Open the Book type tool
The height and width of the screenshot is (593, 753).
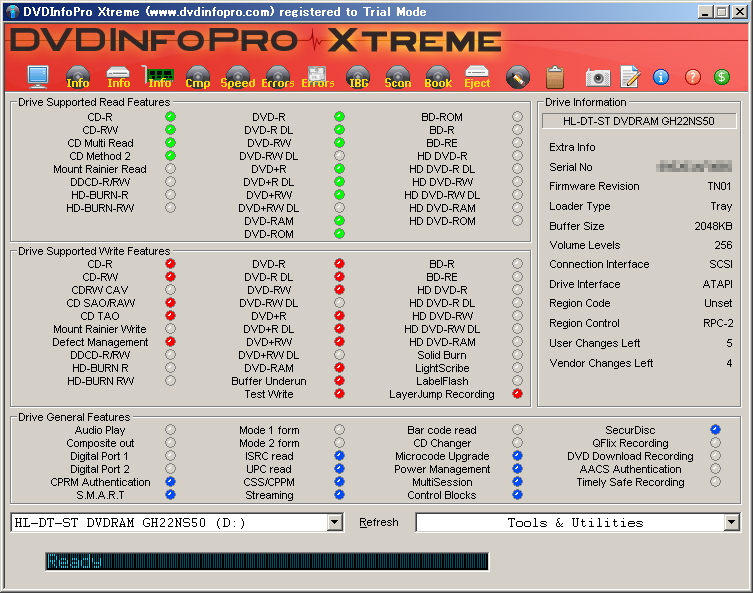(x=438, y=77)
